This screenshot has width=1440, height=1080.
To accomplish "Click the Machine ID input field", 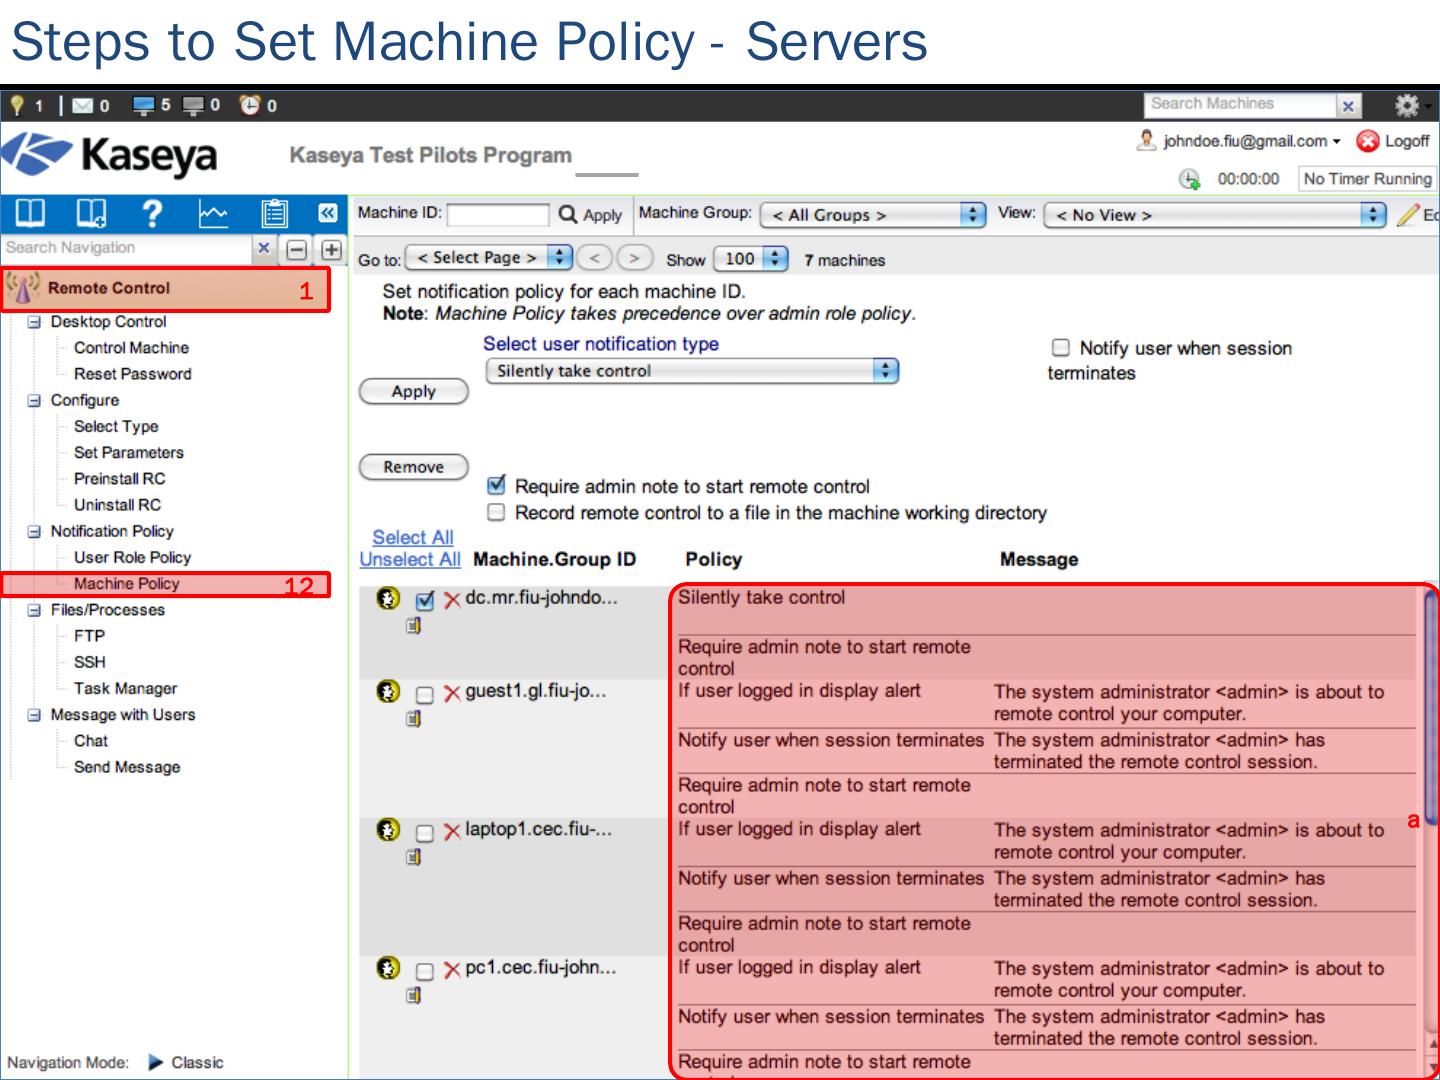I will (x=498, y=214).
